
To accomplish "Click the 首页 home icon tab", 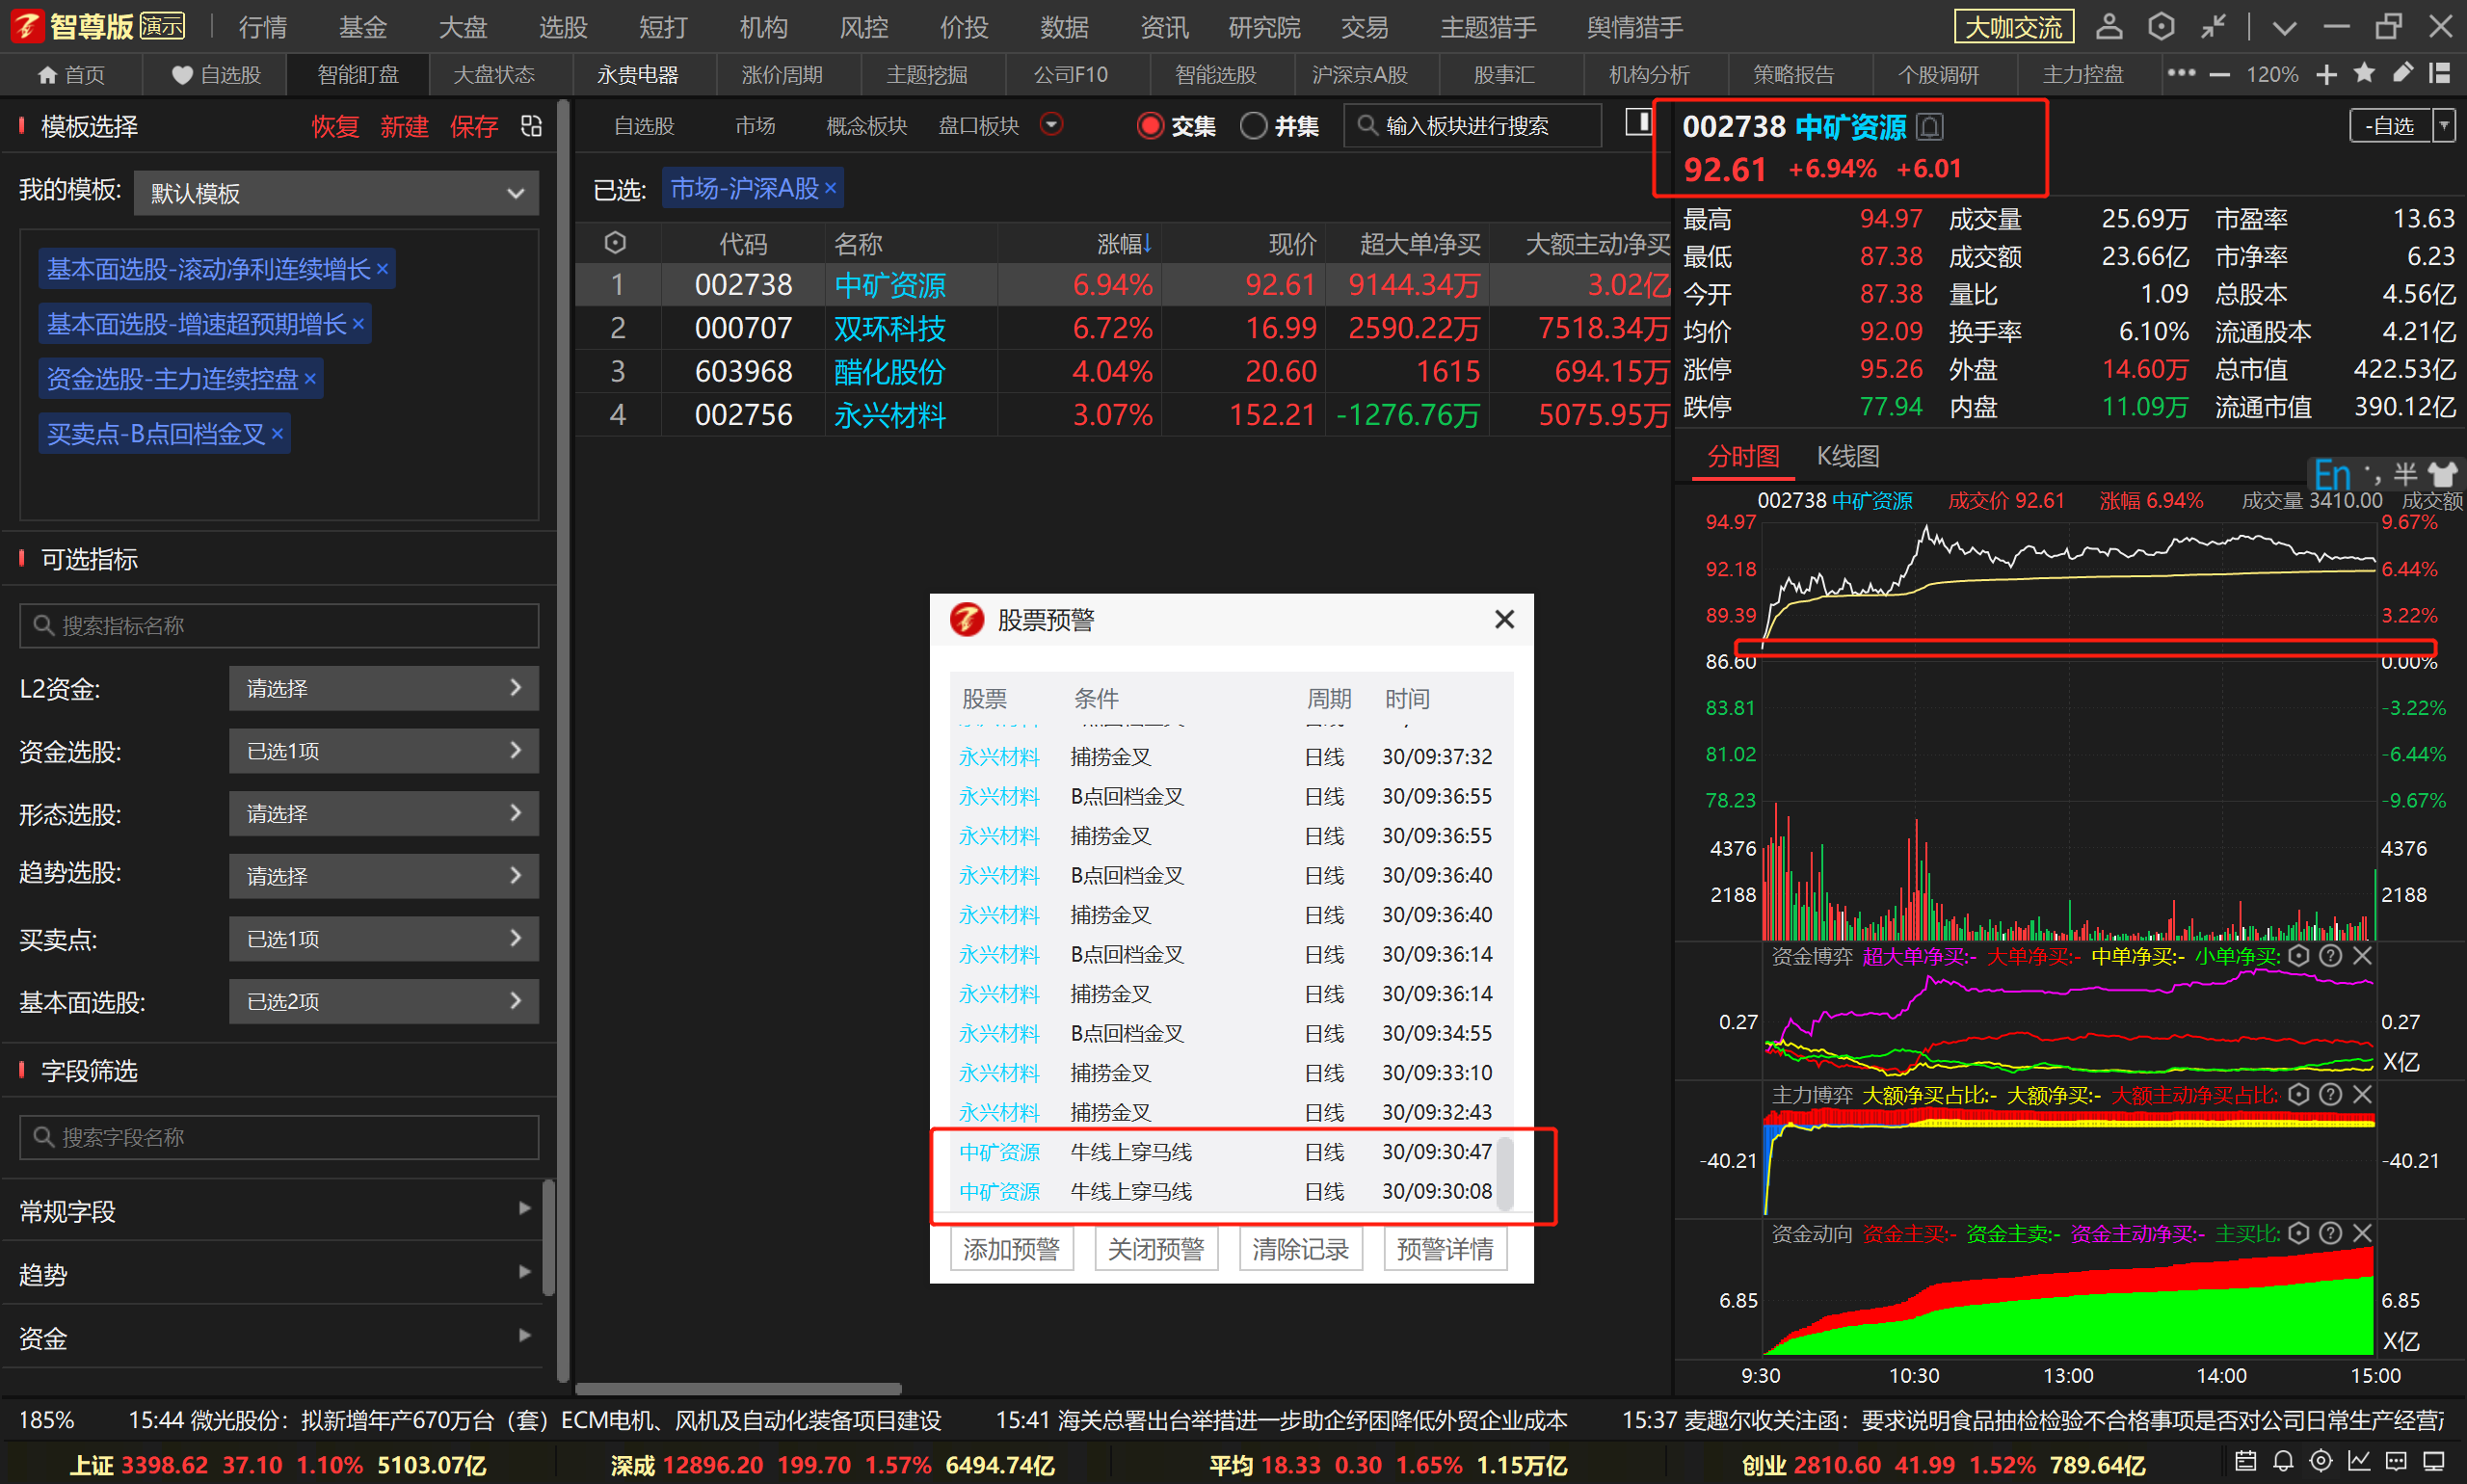I will [71, 75].
